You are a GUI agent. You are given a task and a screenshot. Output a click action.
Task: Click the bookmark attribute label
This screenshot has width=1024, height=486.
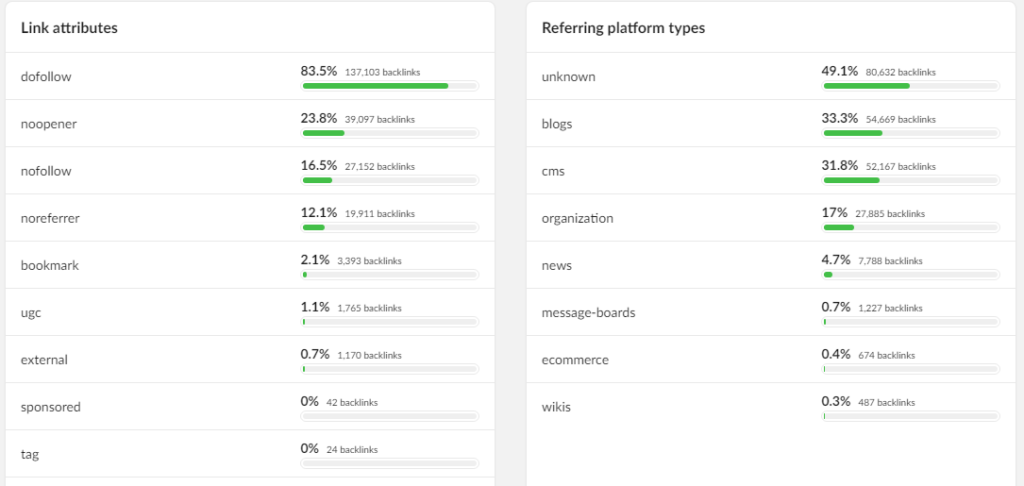[50, 265]
